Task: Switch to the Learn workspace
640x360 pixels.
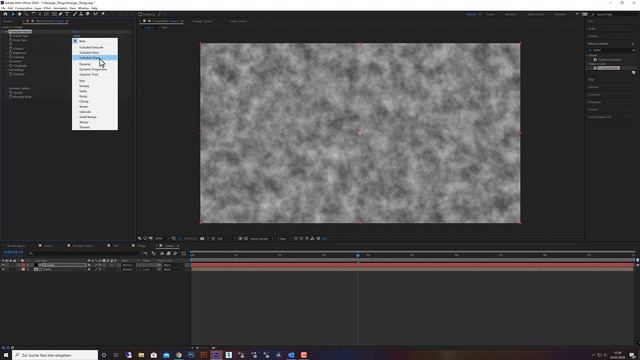Action: [x=490, y=14]
